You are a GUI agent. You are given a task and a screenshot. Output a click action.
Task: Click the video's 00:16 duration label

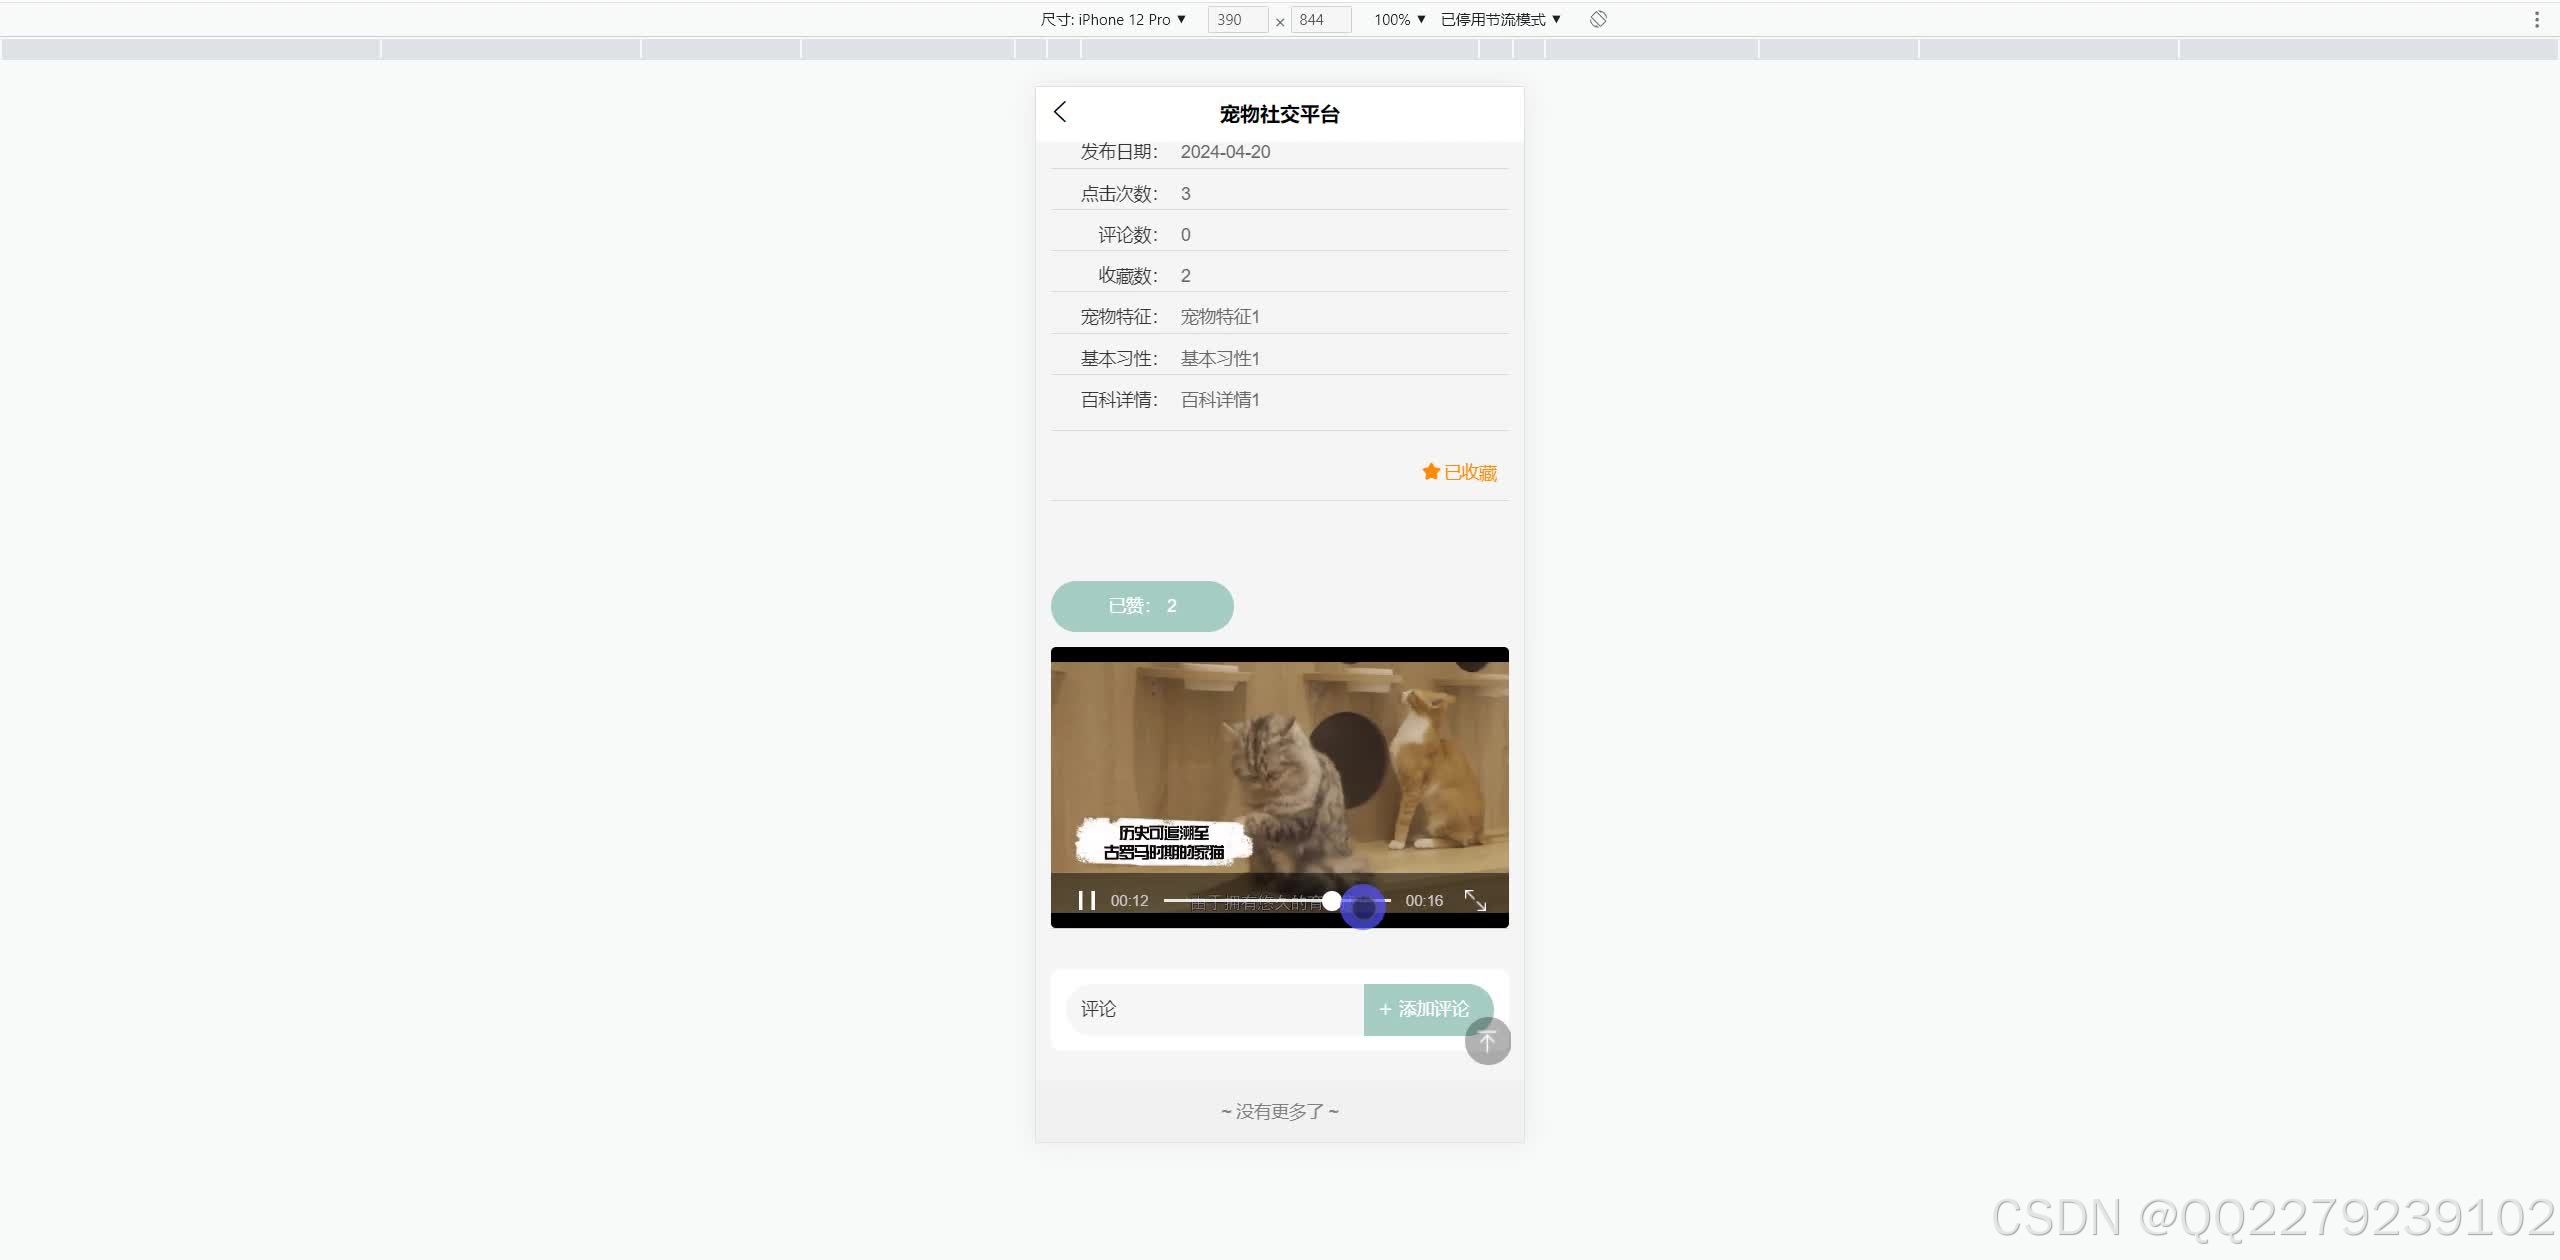point(1423,900)
